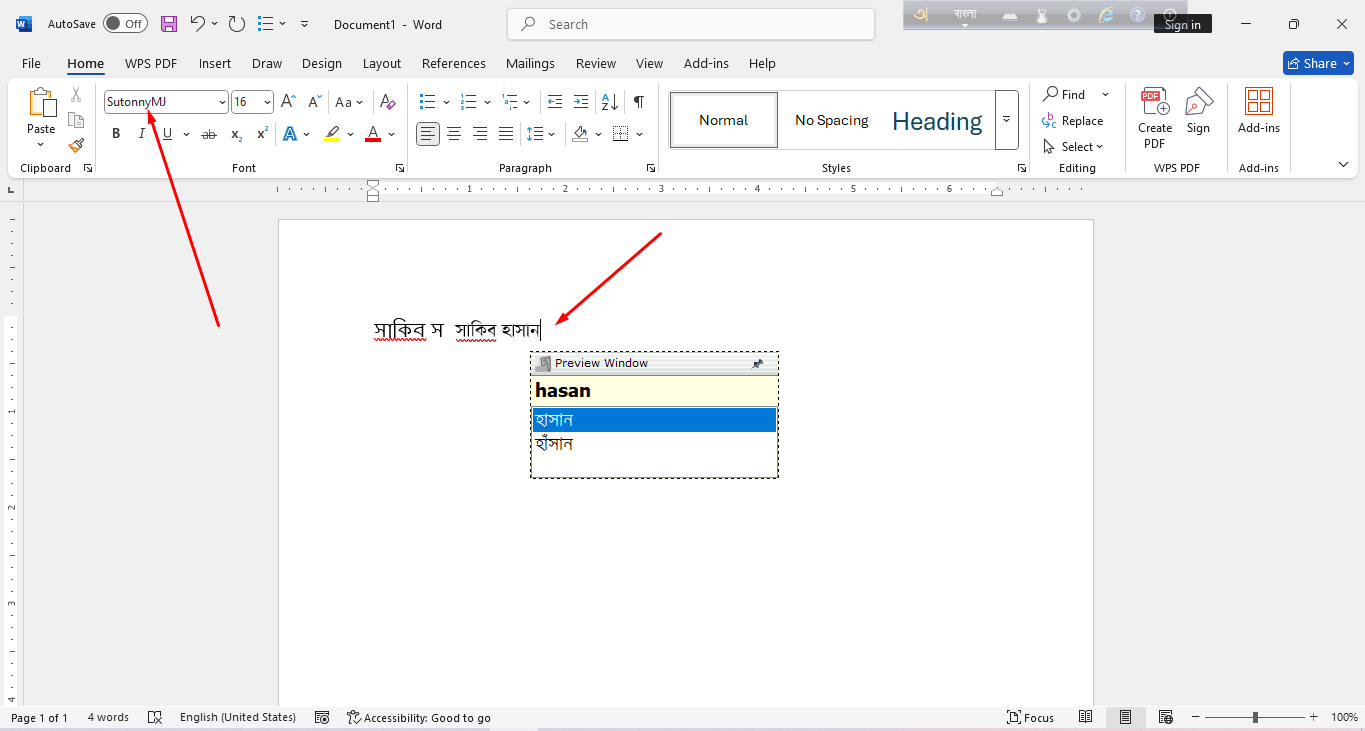1365x731 pixels.
Task: Switch to the Layout tab
Action: click(x=381, y=63)
